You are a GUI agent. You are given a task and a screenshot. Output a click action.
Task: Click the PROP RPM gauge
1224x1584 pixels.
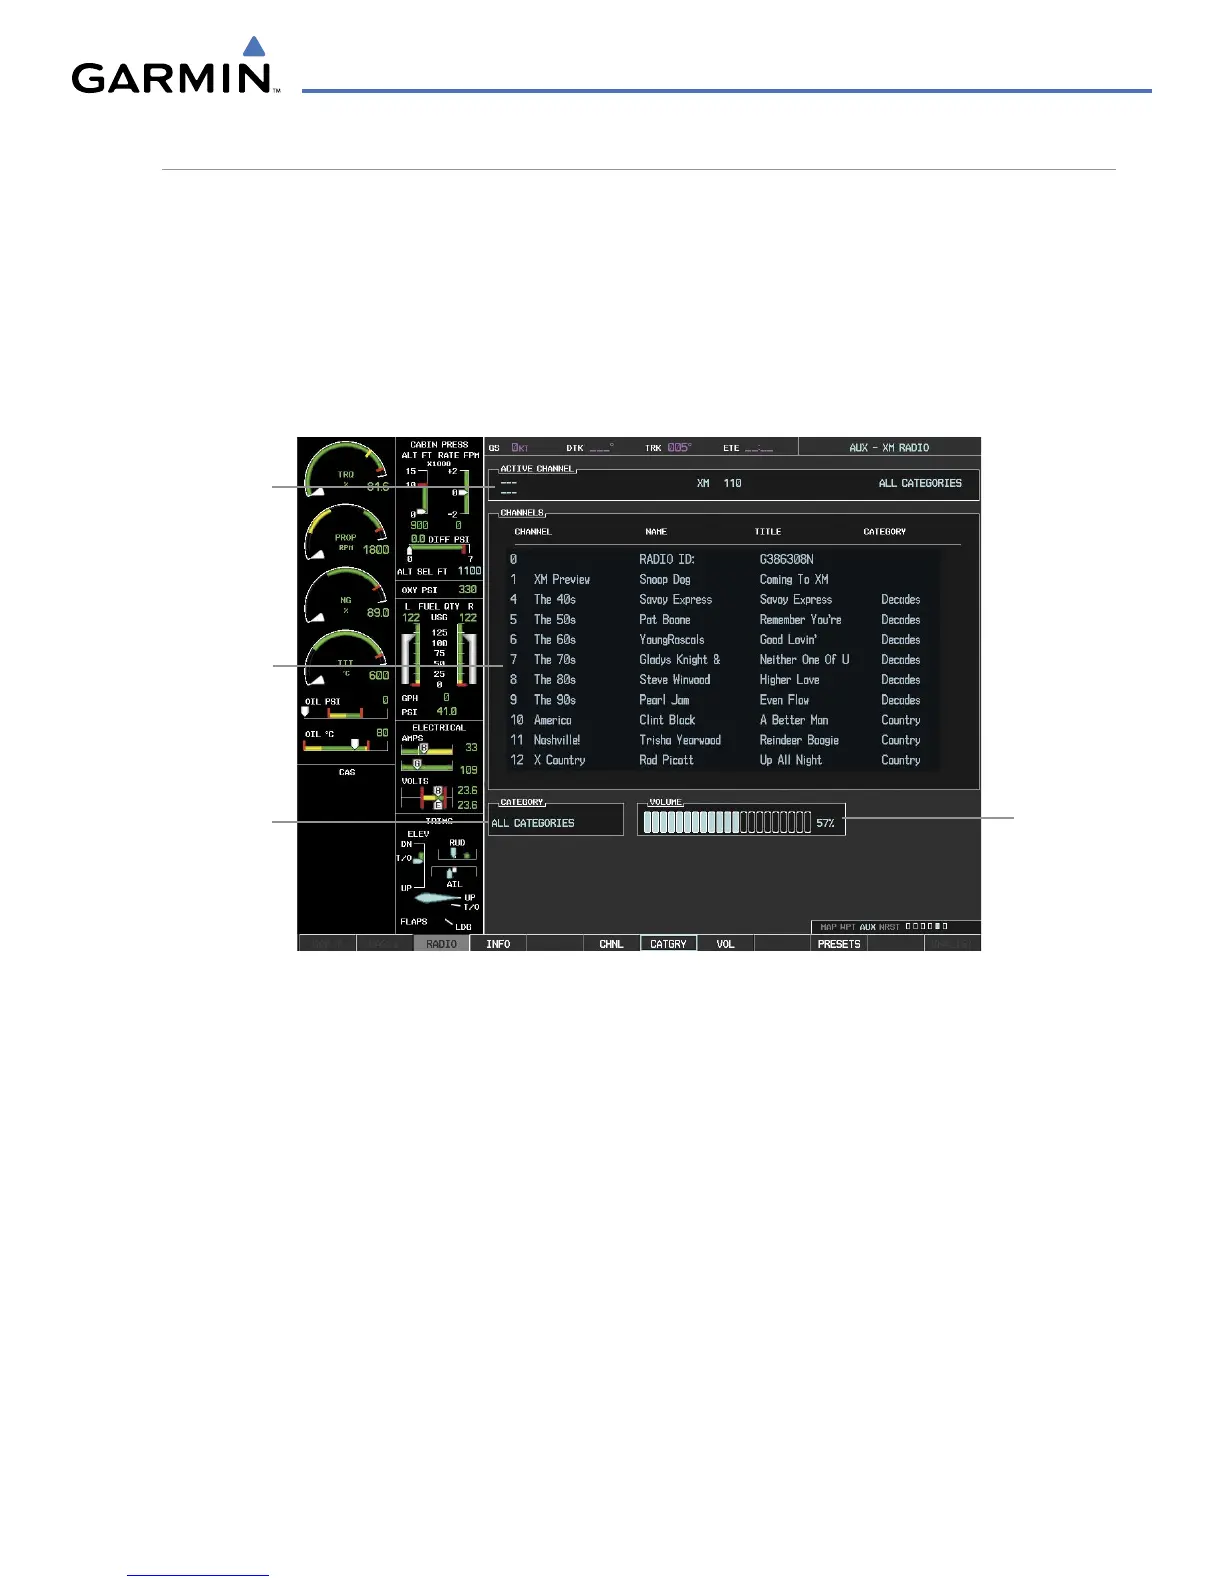click(346, 531)
